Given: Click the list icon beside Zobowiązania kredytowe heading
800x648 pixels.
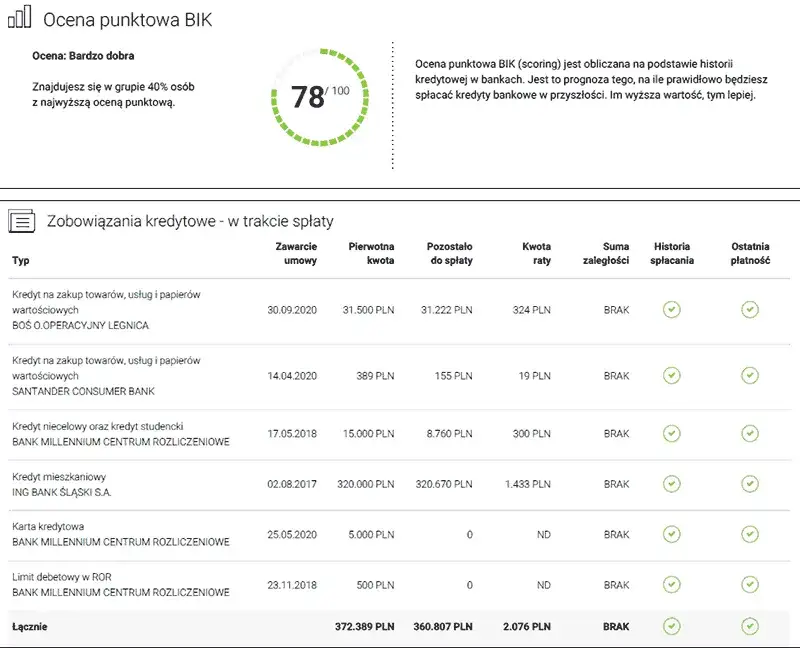Looking at the screenshot, I should click(23, 221).
